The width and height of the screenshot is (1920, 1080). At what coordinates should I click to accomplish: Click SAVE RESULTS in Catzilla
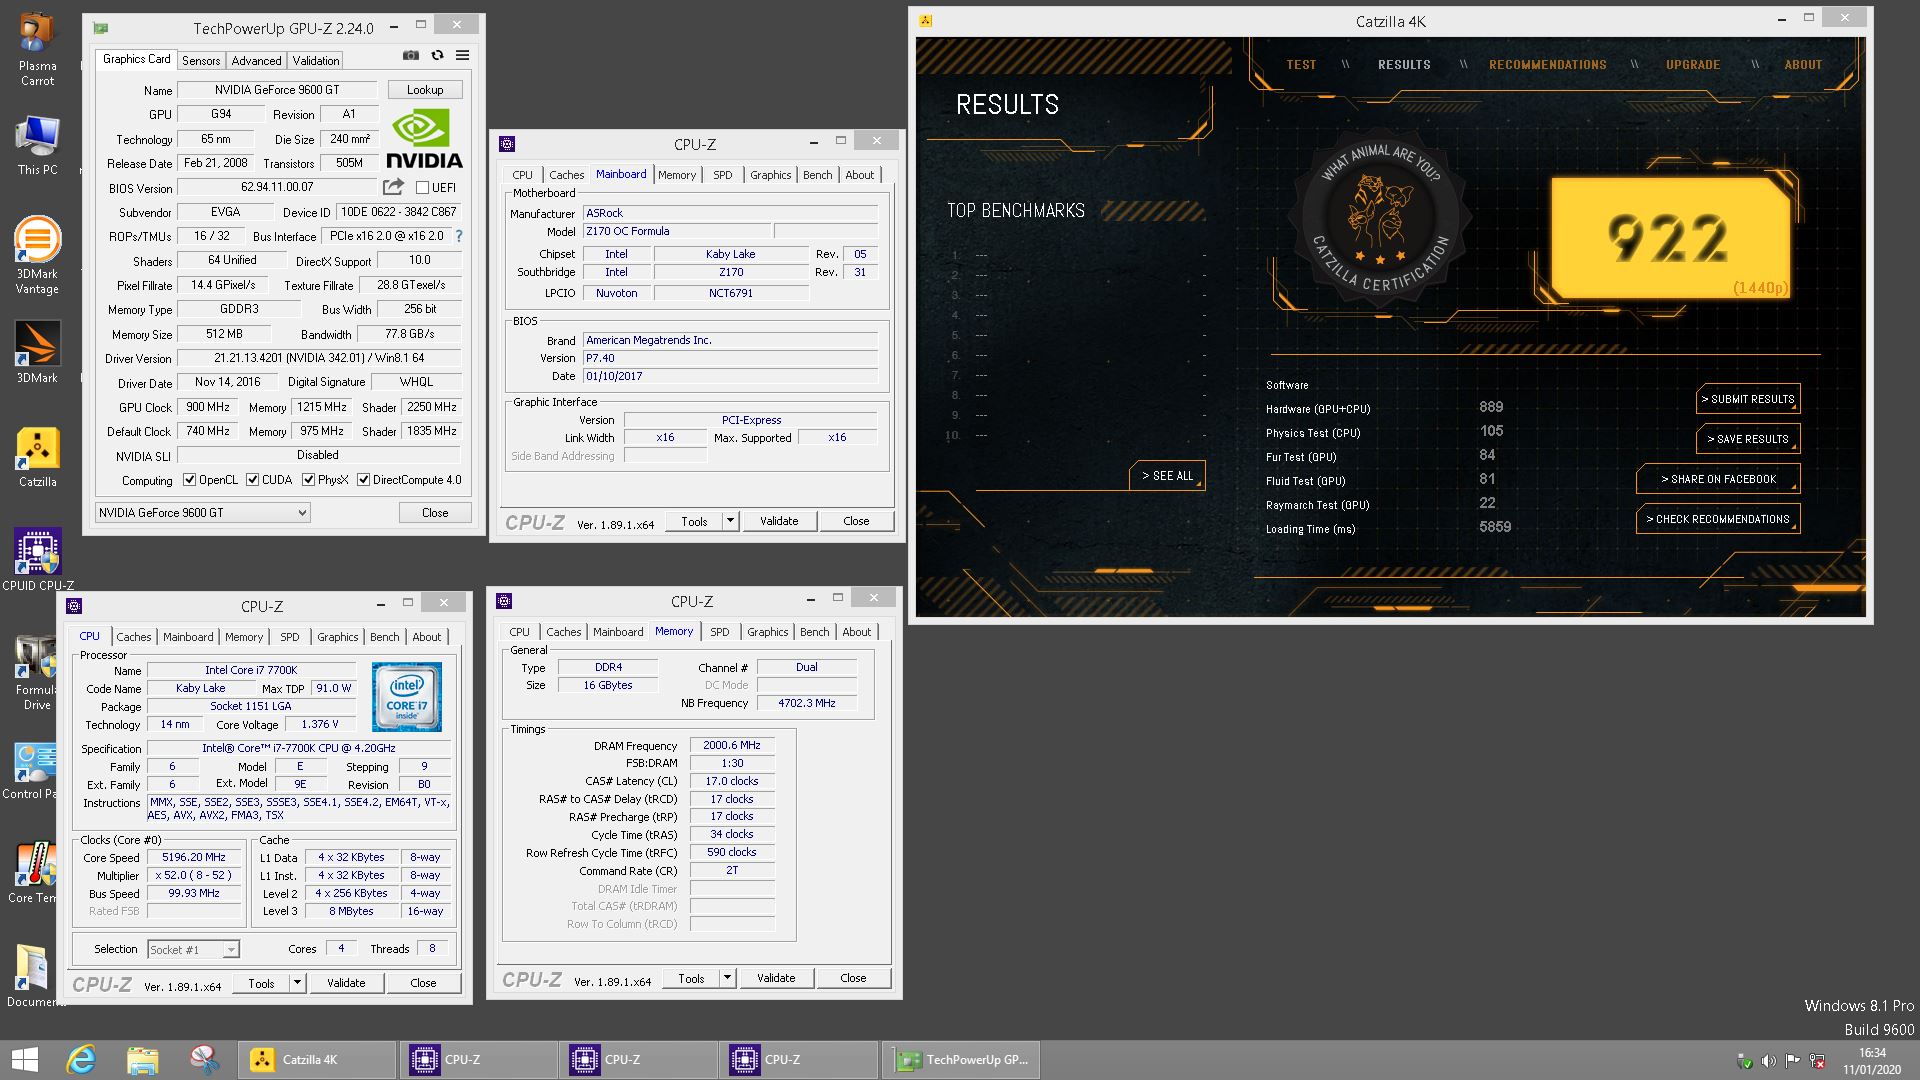[1748, 439]
